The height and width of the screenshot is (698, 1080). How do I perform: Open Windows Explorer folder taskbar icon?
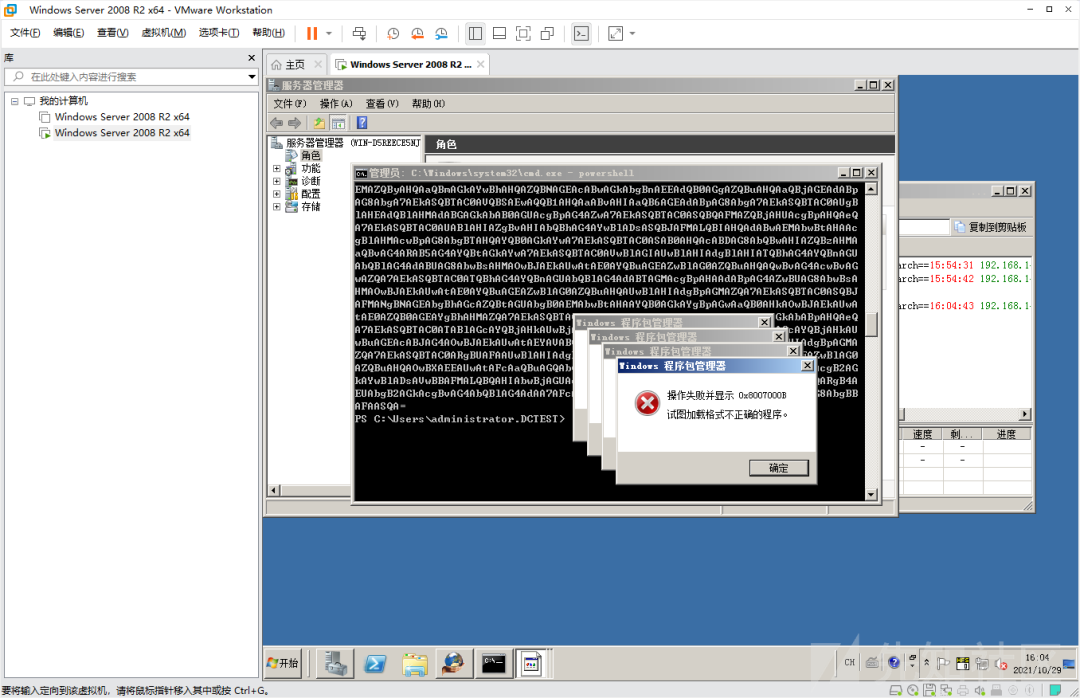click(415, 663)
